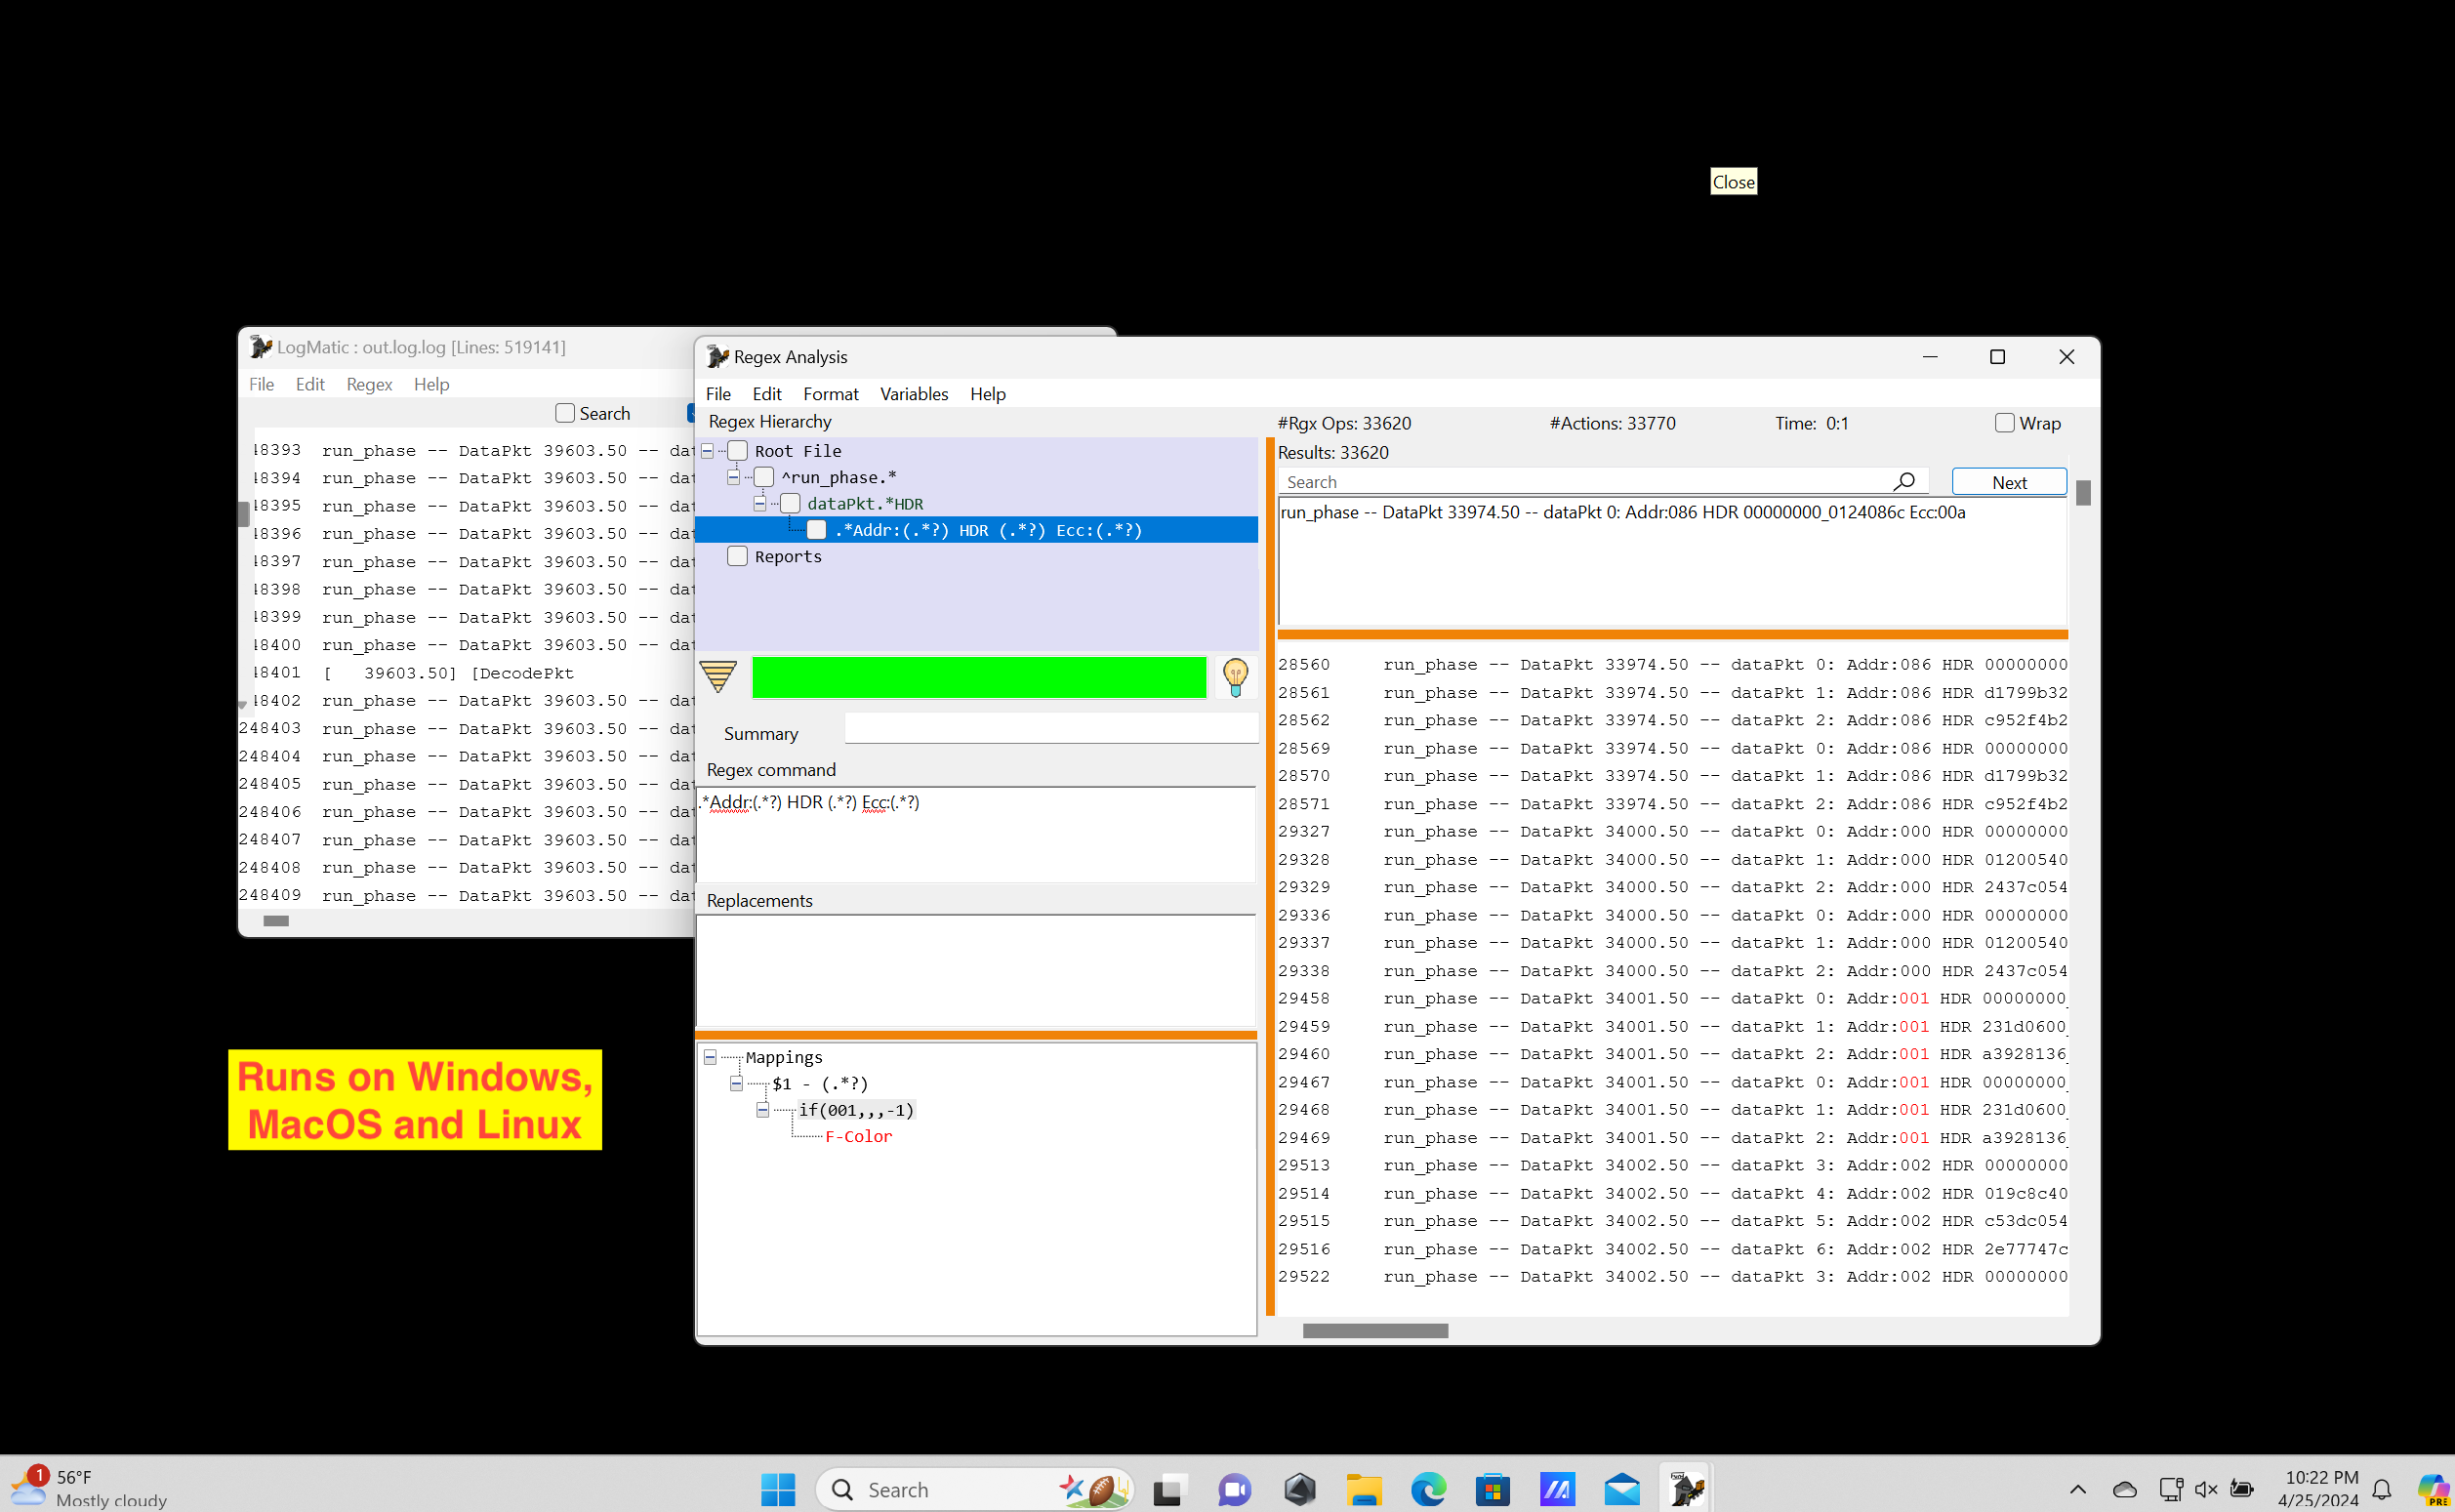Click the LogMatic window title icon
The height and width of the screenshot is (1512, 2455).
[260, 347]
